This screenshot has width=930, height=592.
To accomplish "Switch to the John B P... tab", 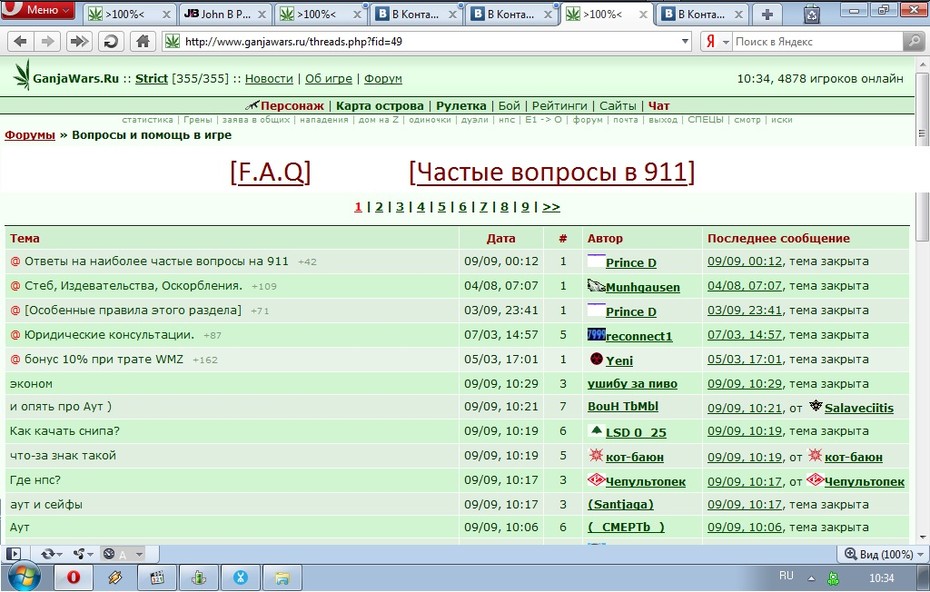I will coord(224,14).
